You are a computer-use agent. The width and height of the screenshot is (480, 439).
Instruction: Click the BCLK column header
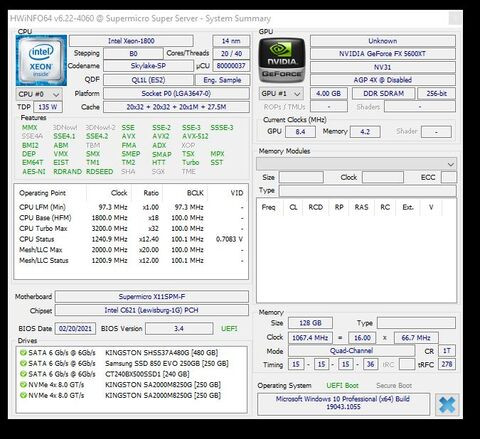tap(195, 193)
